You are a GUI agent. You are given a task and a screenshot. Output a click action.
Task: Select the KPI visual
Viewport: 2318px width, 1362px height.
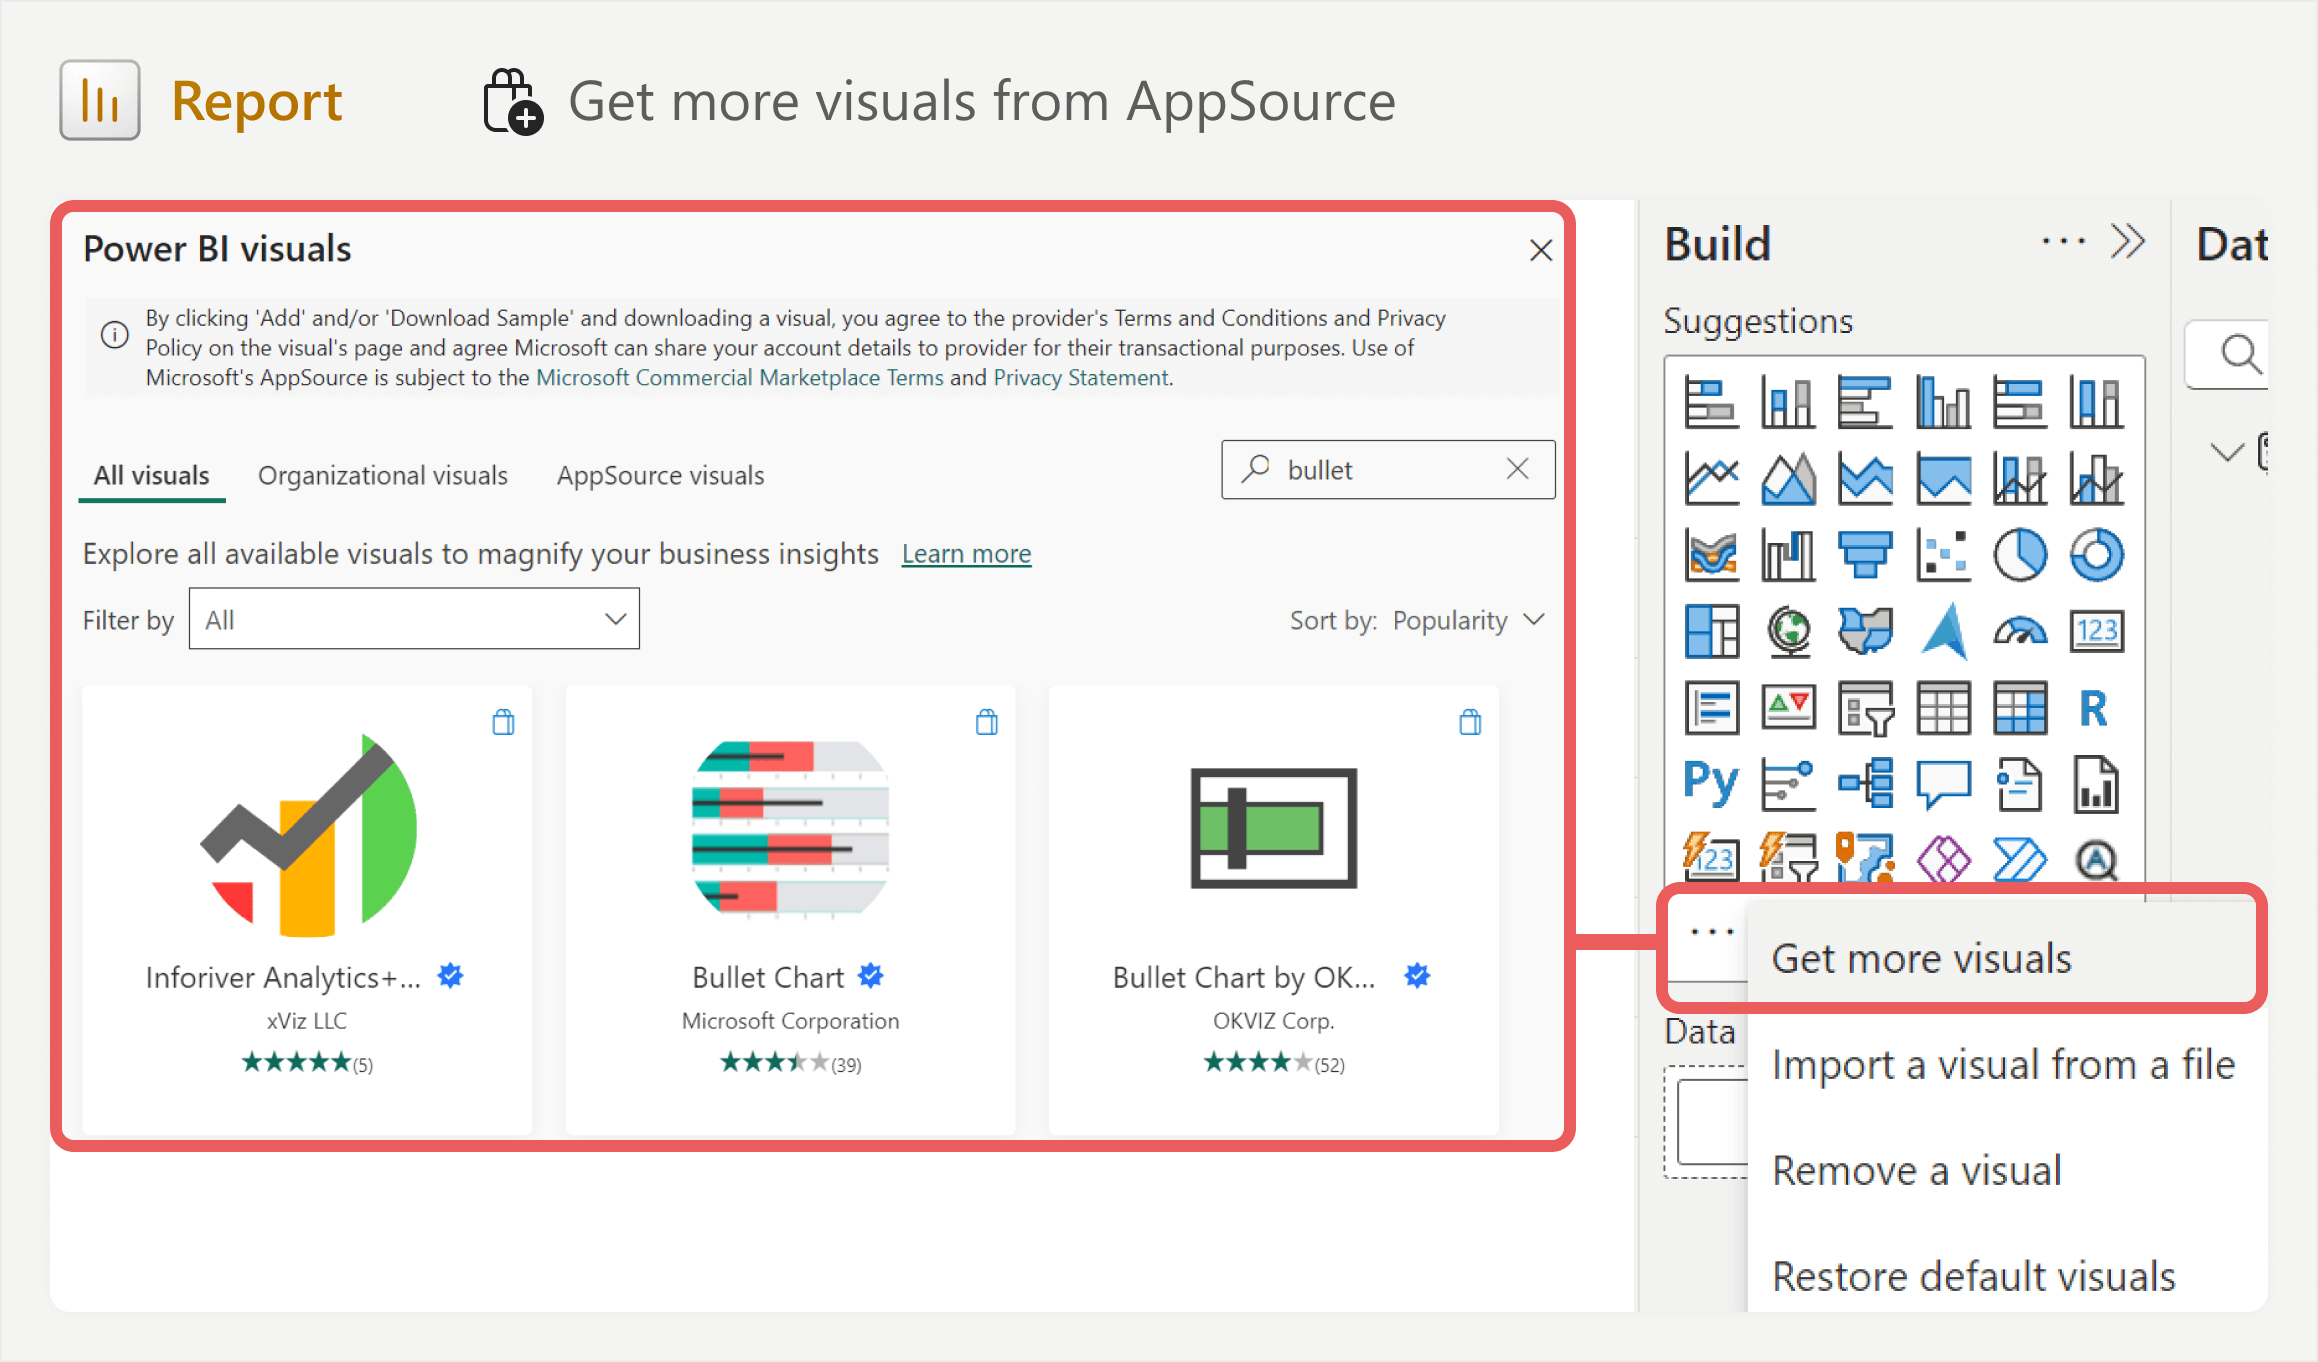click(x=1788, y=708)
